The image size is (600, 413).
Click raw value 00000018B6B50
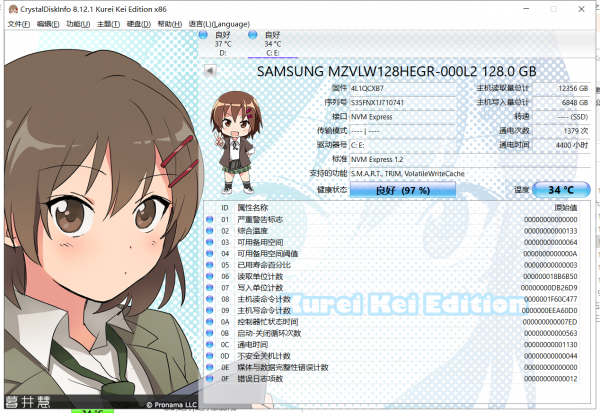click(551, 276)
